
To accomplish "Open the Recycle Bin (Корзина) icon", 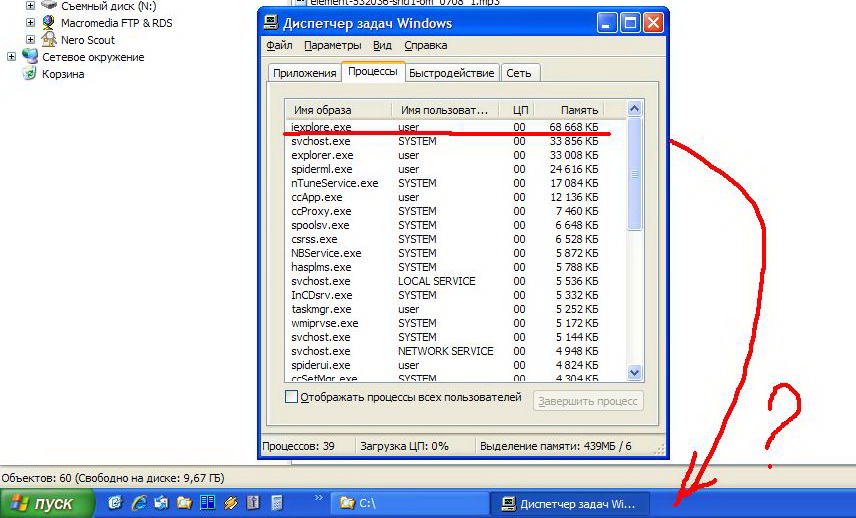I will [30, 74].
